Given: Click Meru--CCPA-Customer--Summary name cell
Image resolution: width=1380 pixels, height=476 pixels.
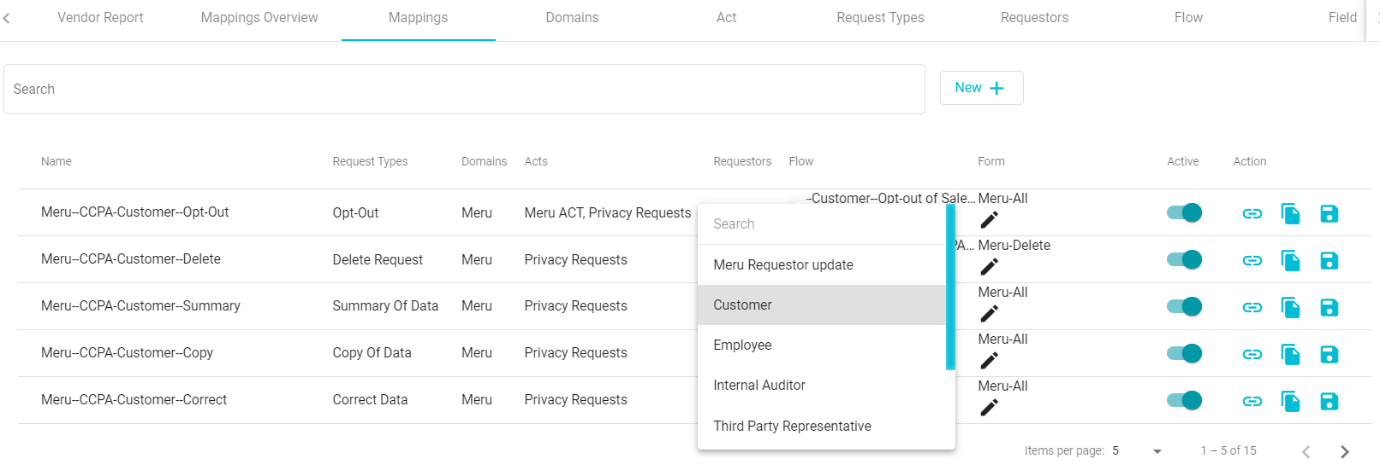Looking at the screenshot, I should [141, 306].
